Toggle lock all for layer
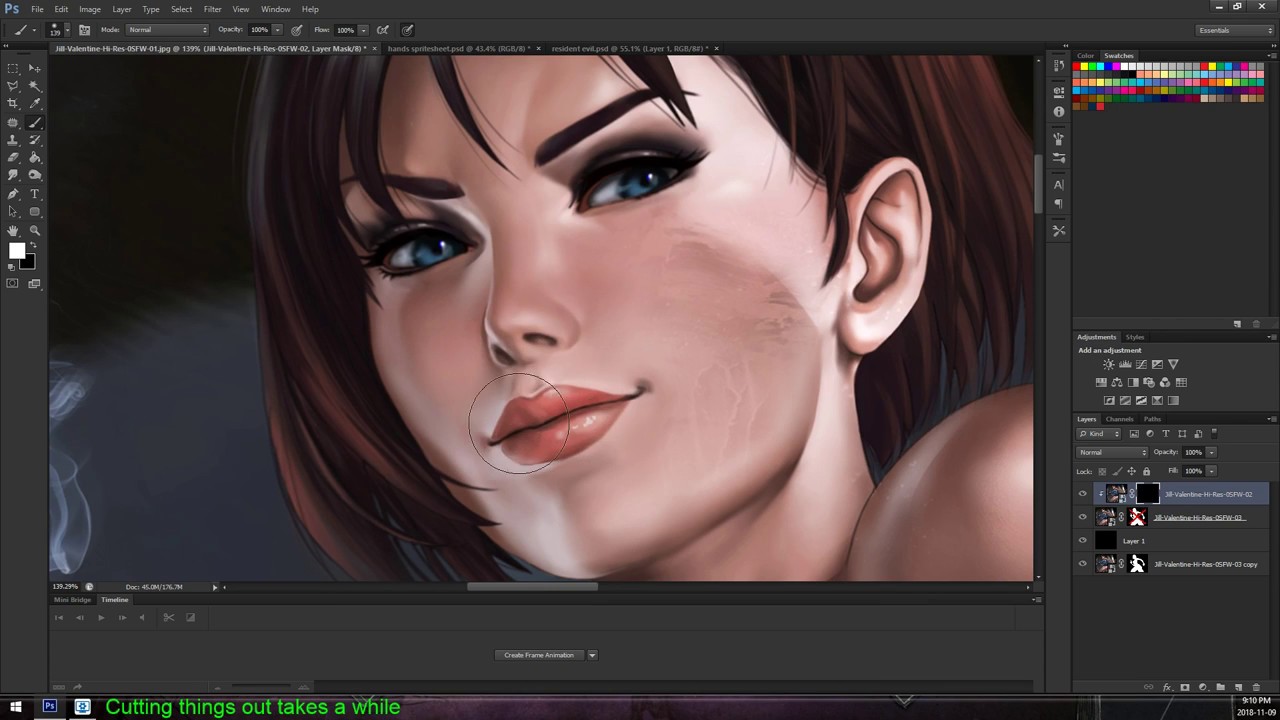Image resolution: width=1280 pixels, height=720 pixels. [x=1146, y=471]
